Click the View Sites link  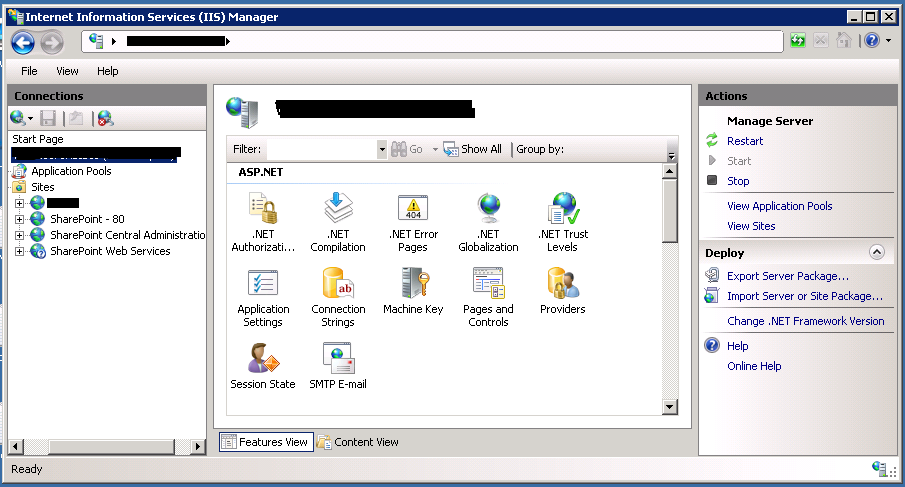[x=751, y=226]
